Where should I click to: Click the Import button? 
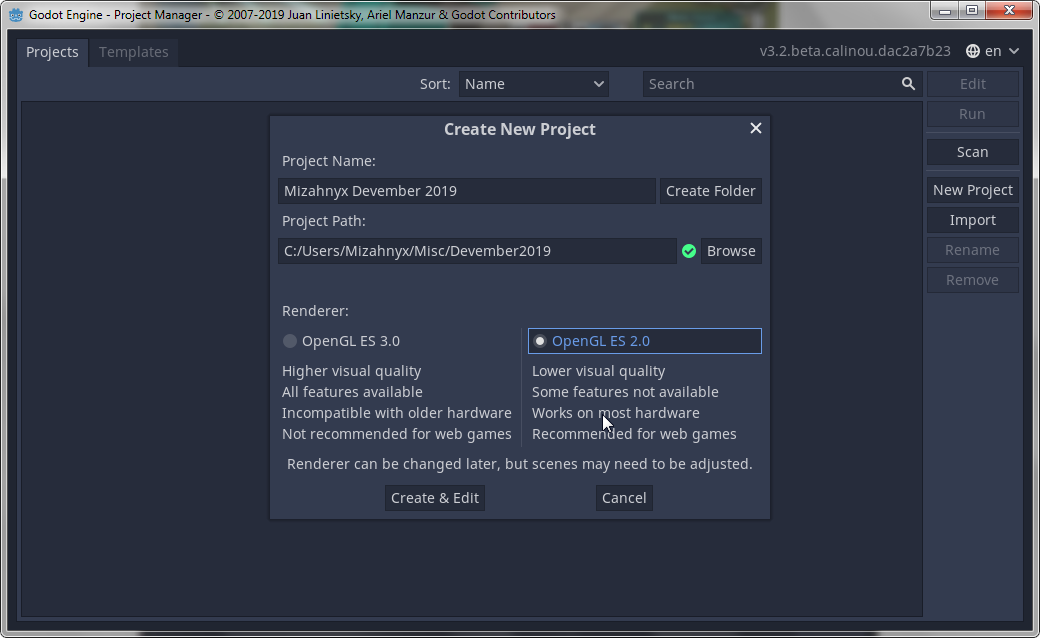pyautogui.click(x=972, y=220)
